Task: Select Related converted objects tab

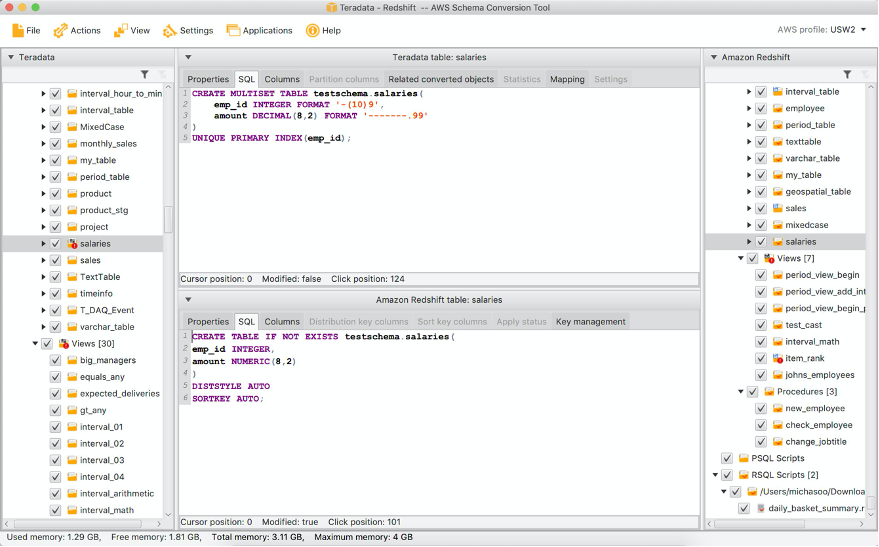Action: pos(441,79)
